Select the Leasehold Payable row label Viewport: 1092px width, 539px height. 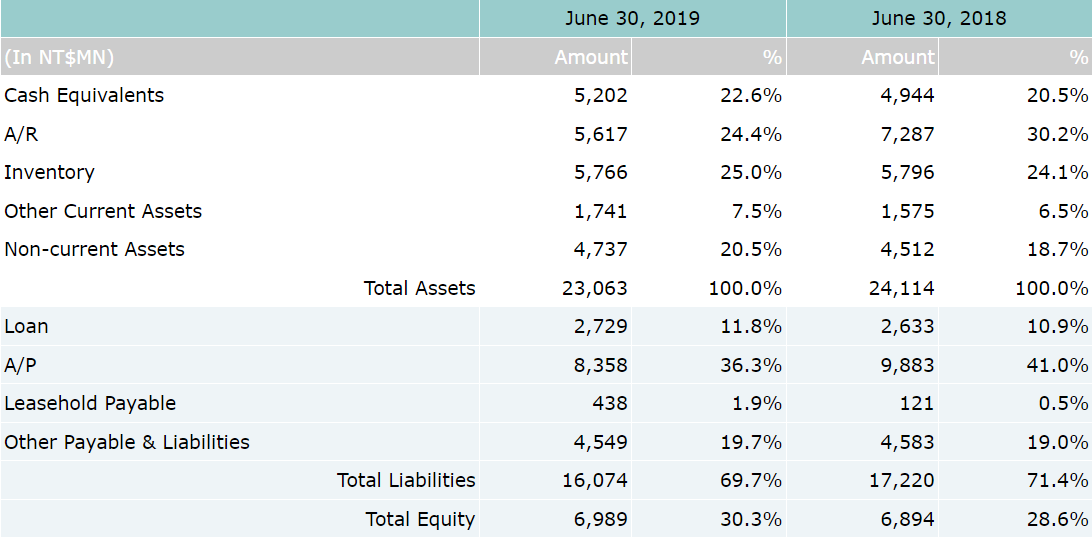[90, 403]
